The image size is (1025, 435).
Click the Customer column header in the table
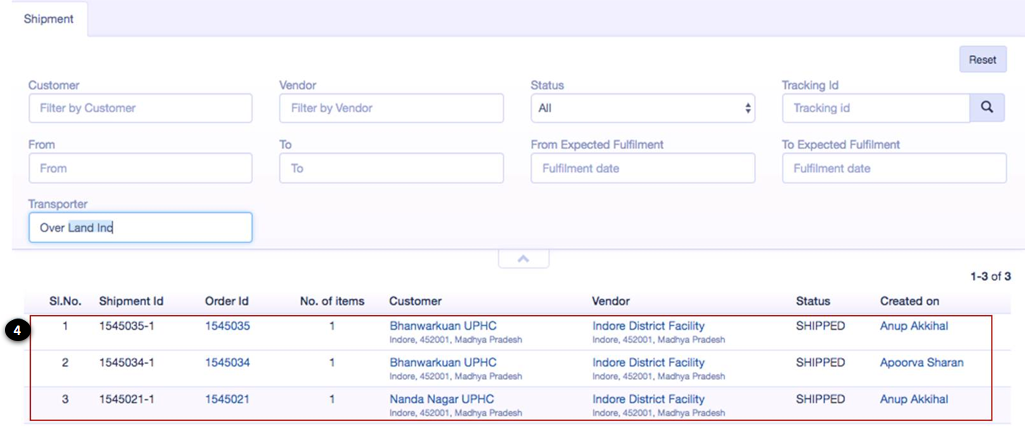(415, 302)
